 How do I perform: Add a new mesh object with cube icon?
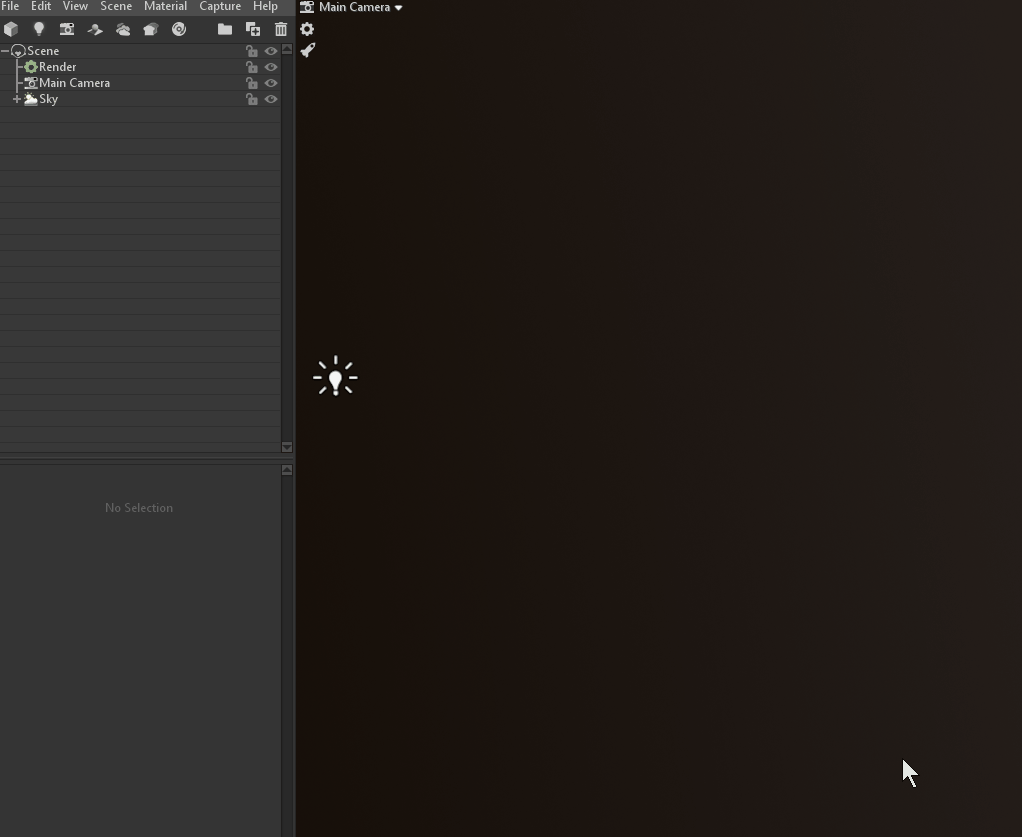(x=11, y=29)
